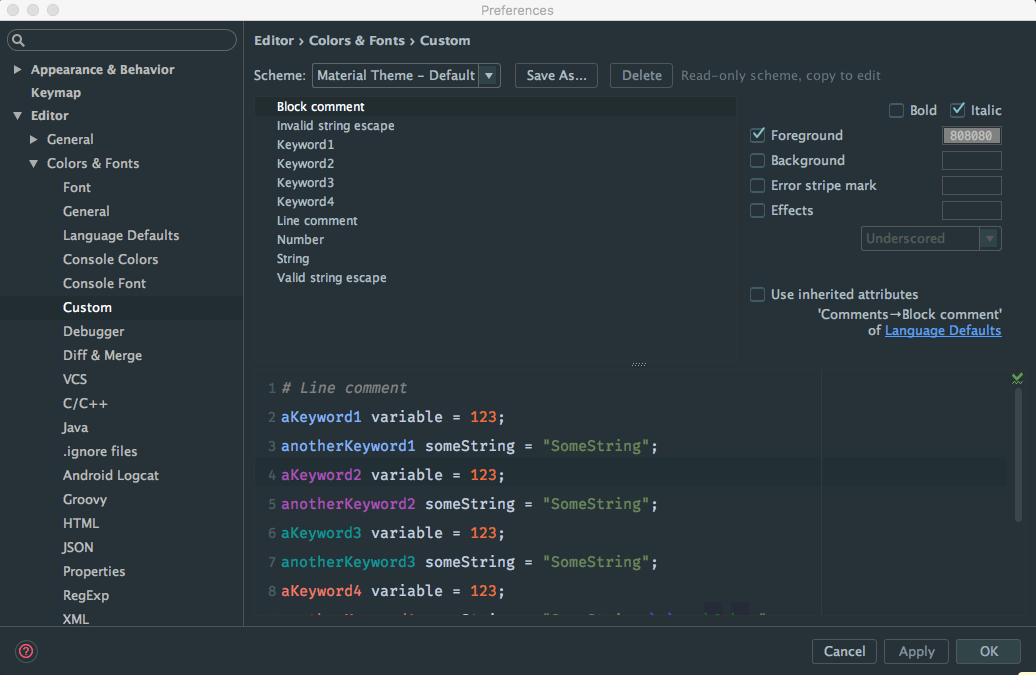Click the Foreground color swatch 808080
Image resolution: width=1036 pixels, height=675 pixels.
[x=971, y=135]
